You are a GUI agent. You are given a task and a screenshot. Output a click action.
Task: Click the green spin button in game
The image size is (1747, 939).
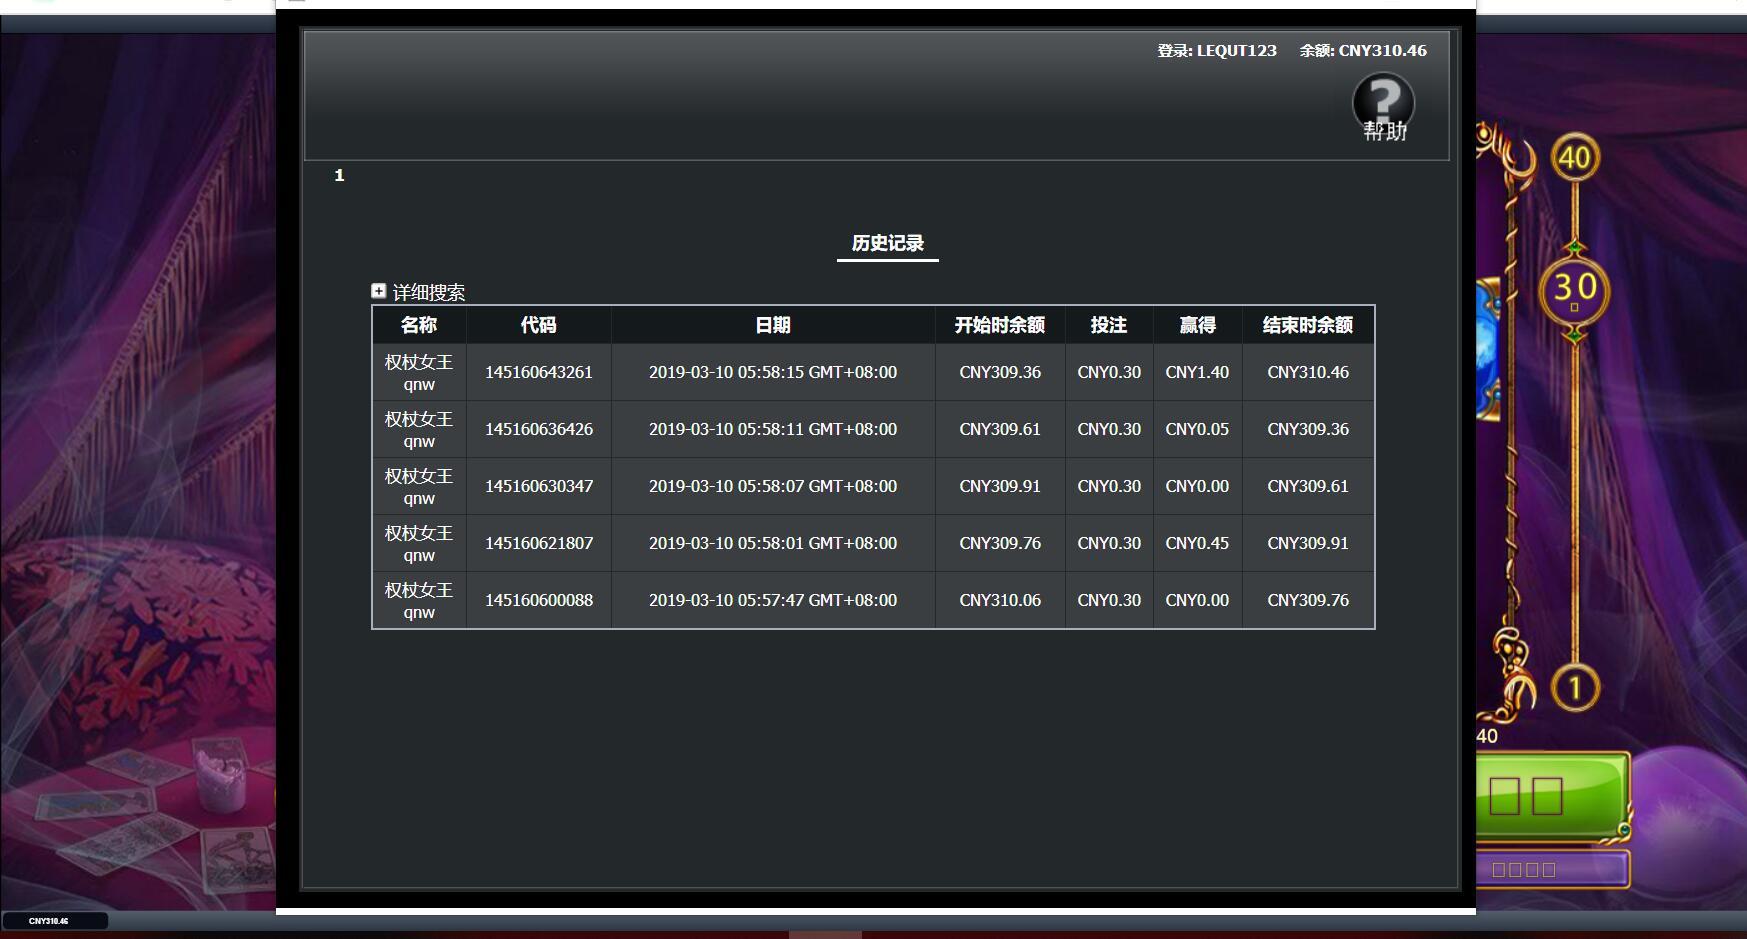click(x=1552, y=795)
